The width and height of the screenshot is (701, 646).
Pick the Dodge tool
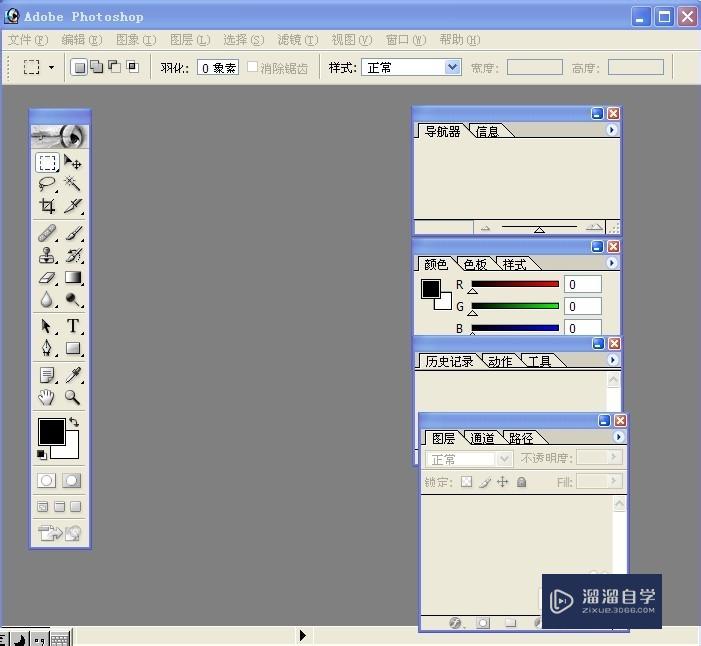(x=72, y=299)
